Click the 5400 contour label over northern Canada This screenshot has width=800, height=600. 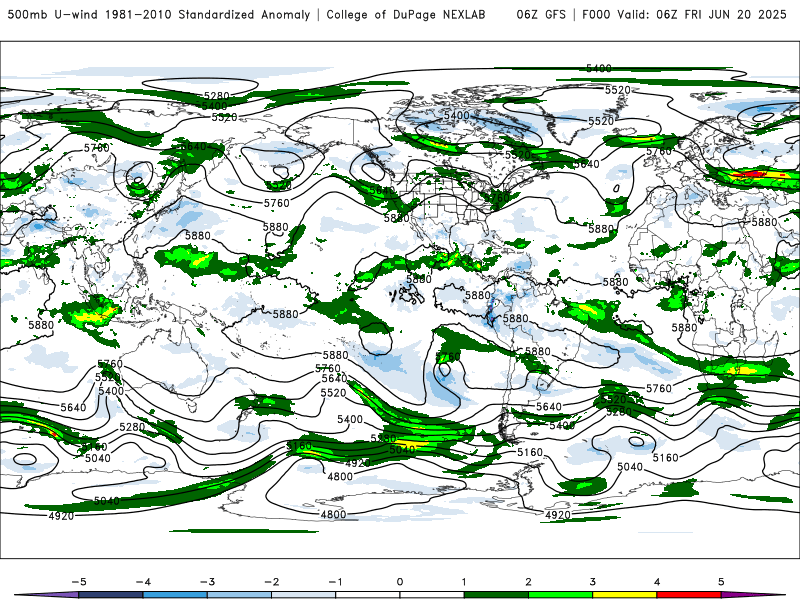456,115
